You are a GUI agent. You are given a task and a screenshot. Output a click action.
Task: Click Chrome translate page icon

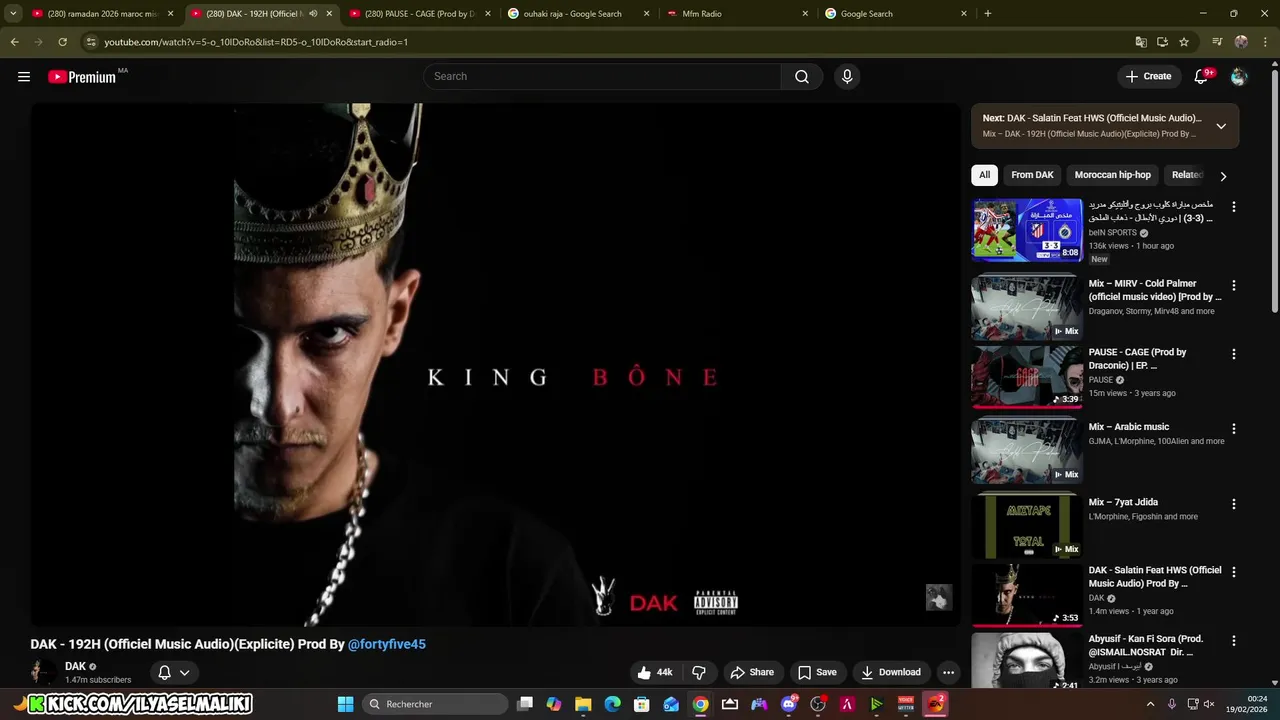pos(1141,42)
